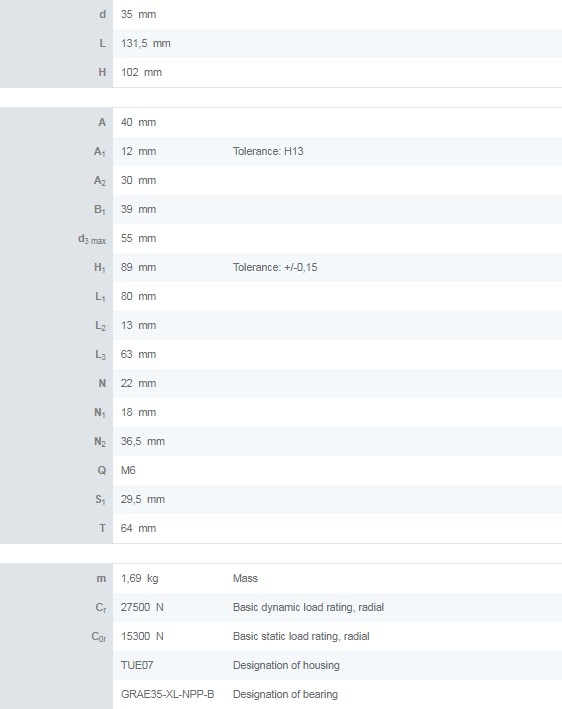
Task: Select the L length value 131,5 mm
Action: 146,43
